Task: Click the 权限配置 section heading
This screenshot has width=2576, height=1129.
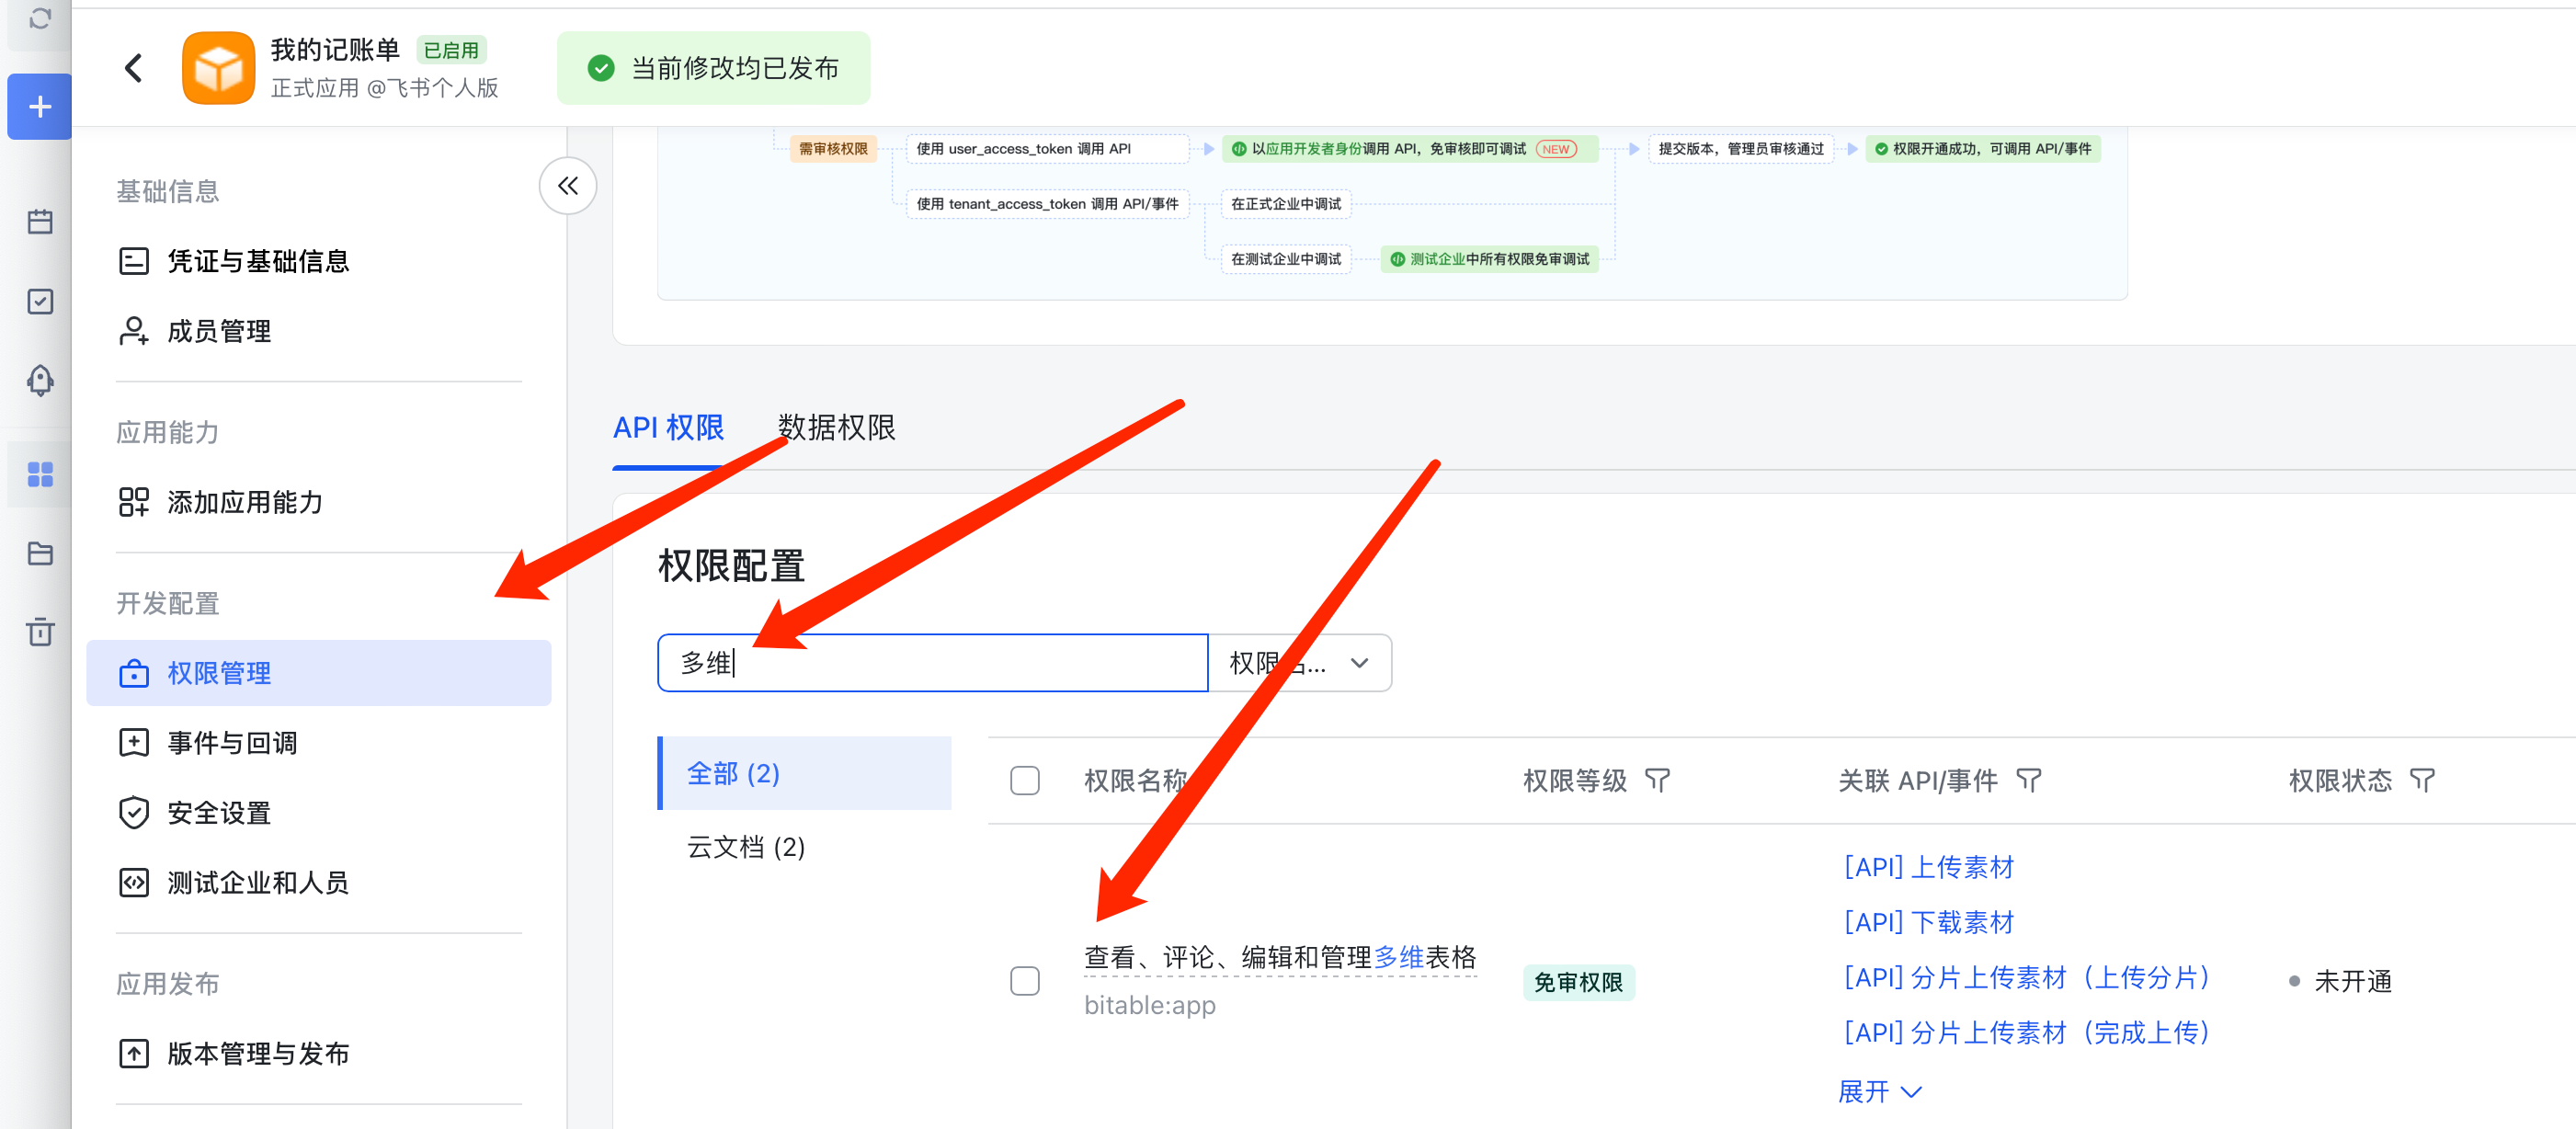Action: point(731,566)
